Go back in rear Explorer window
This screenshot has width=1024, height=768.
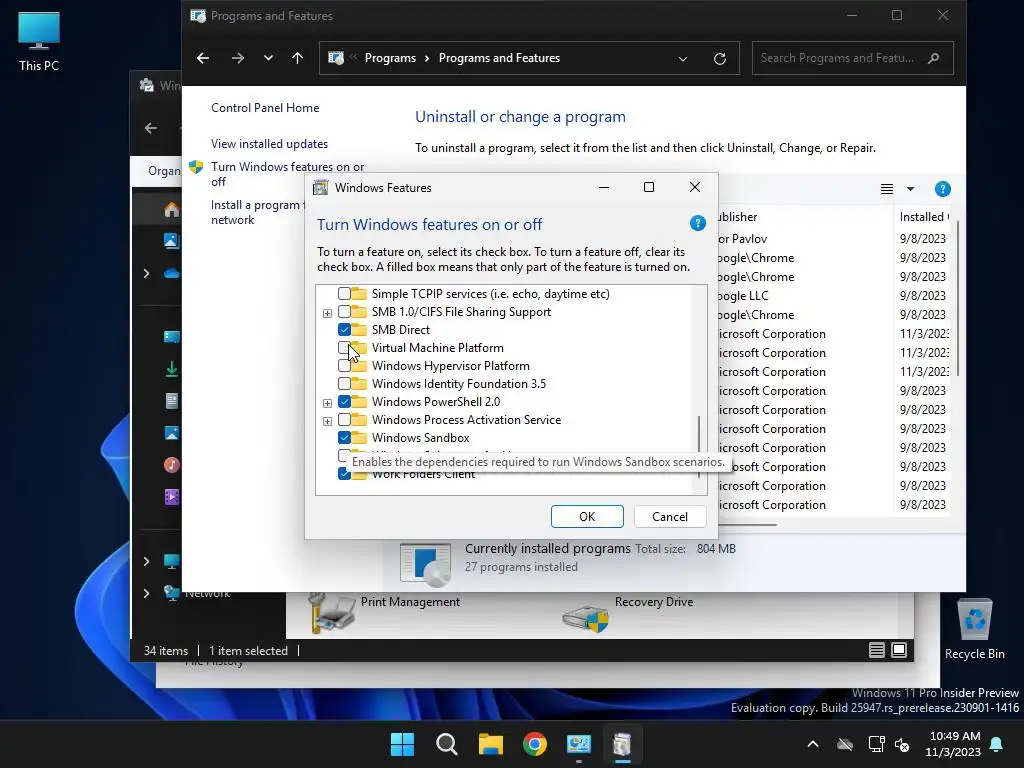(151, 128)
